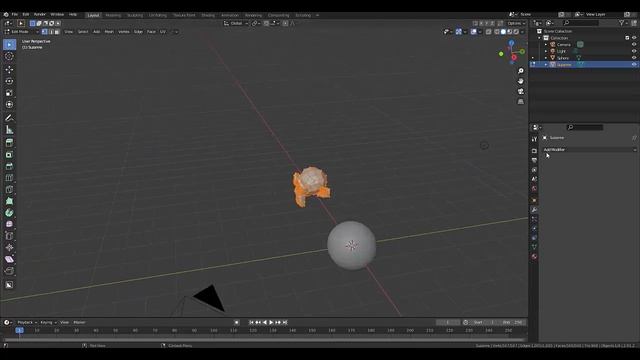This screenshot has width=640, height=360.
Task: Open the Modifier properties wrench tab
Action: tap(534, 210)
